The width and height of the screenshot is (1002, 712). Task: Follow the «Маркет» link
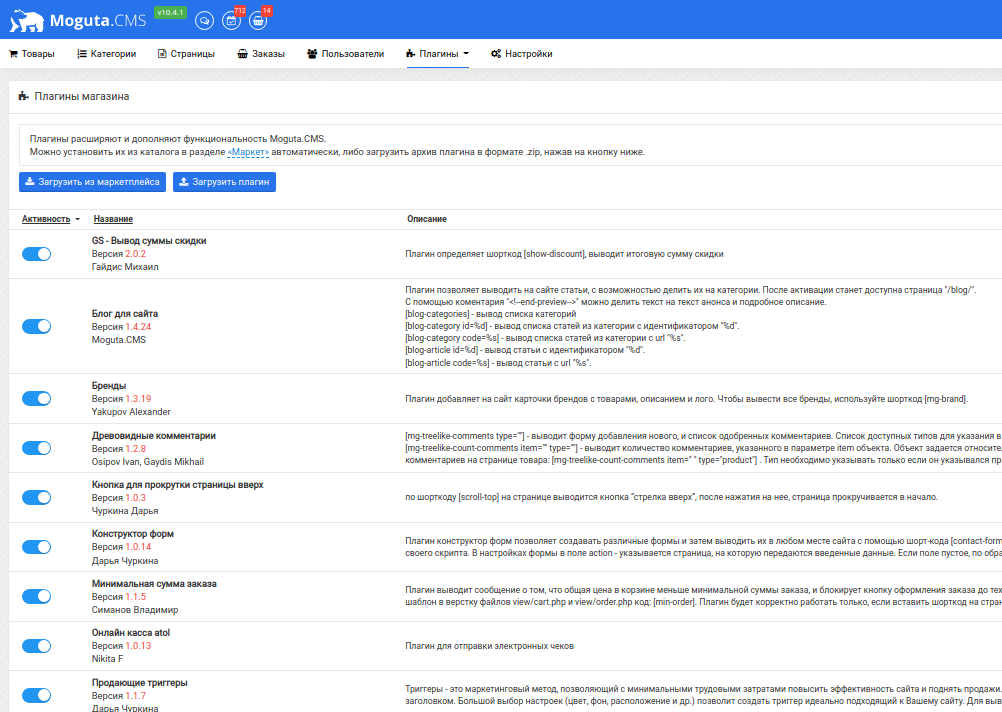pyautogui.click(x=248, y=152)
